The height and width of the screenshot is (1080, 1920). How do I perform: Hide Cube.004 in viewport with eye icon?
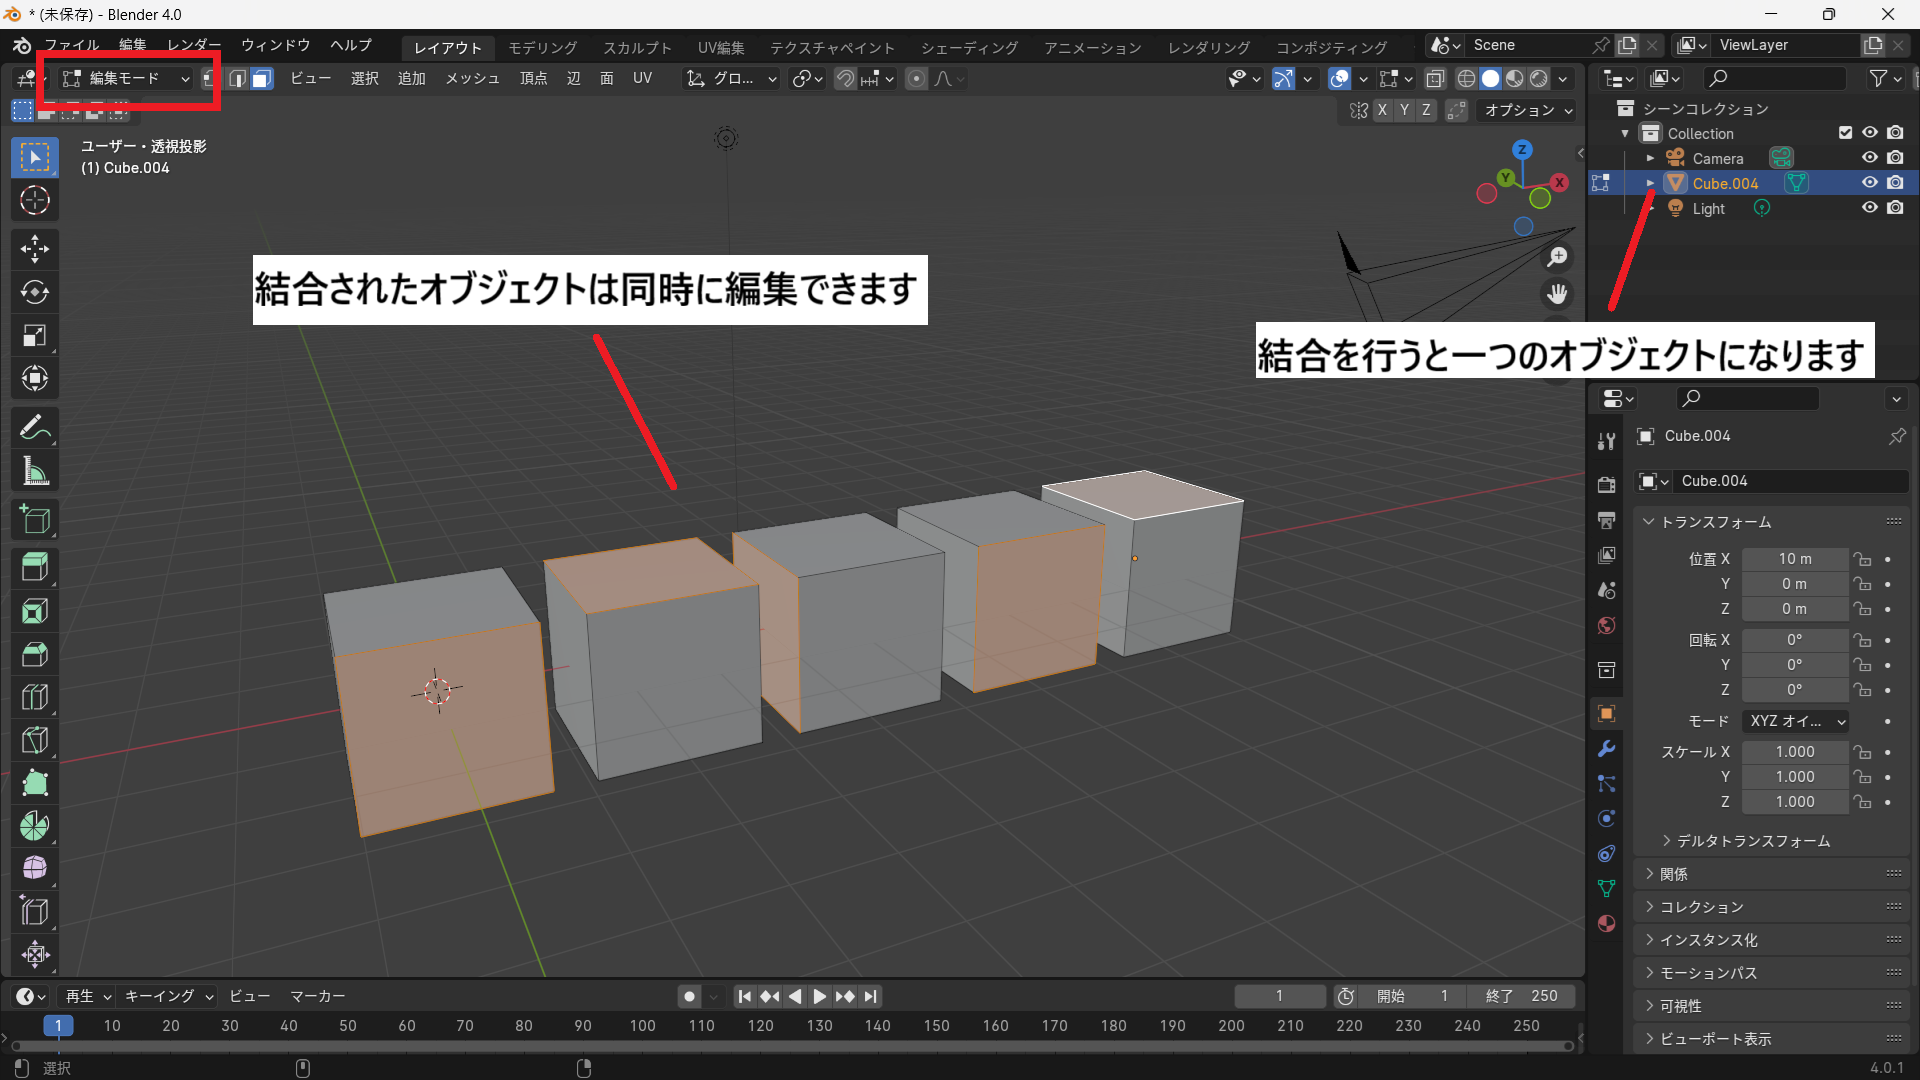click(x=1869, y=183)
